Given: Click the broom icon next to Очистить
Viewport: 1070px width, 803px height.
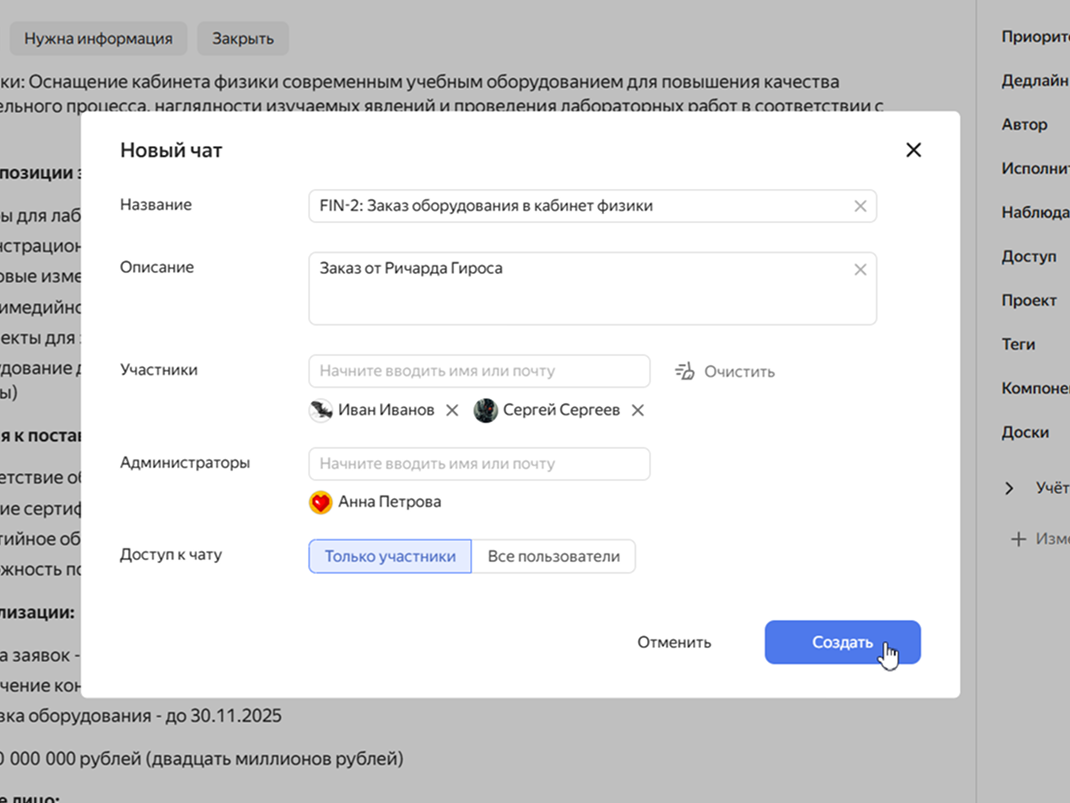Looking at the screenshot, I should tap(685, 371).
